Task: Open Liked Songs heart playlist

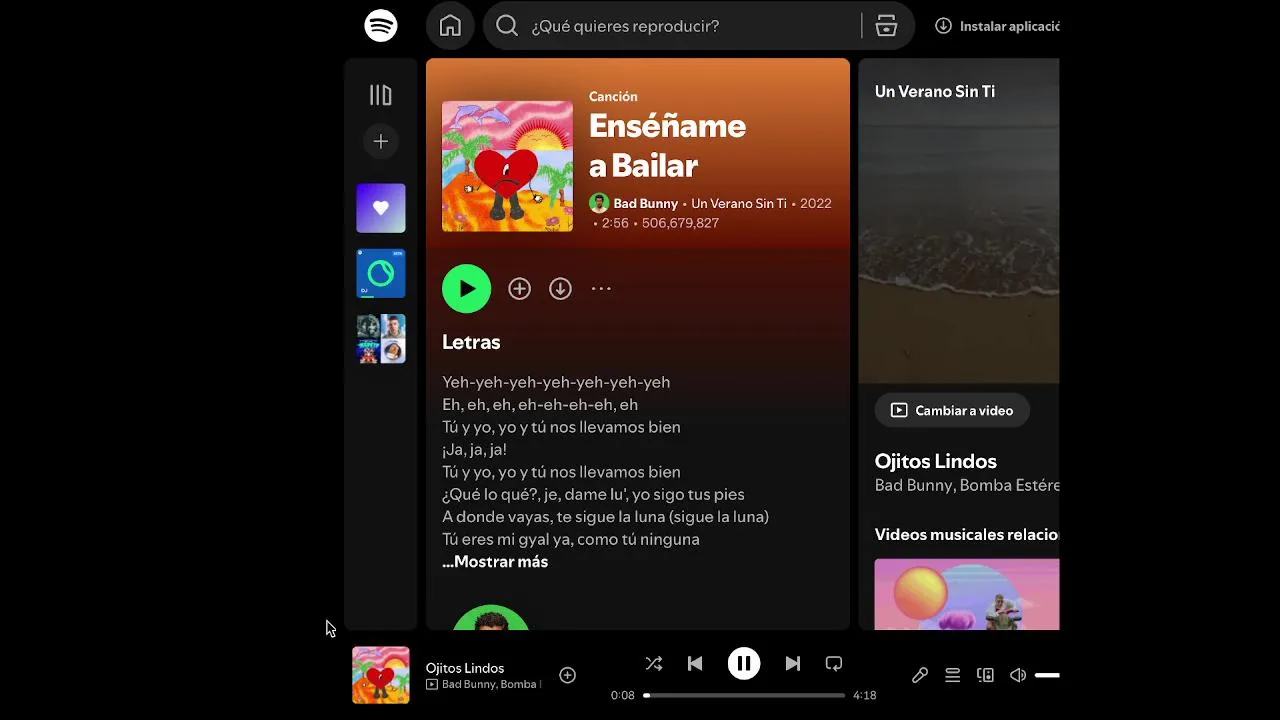Action: tap(381, 208)
